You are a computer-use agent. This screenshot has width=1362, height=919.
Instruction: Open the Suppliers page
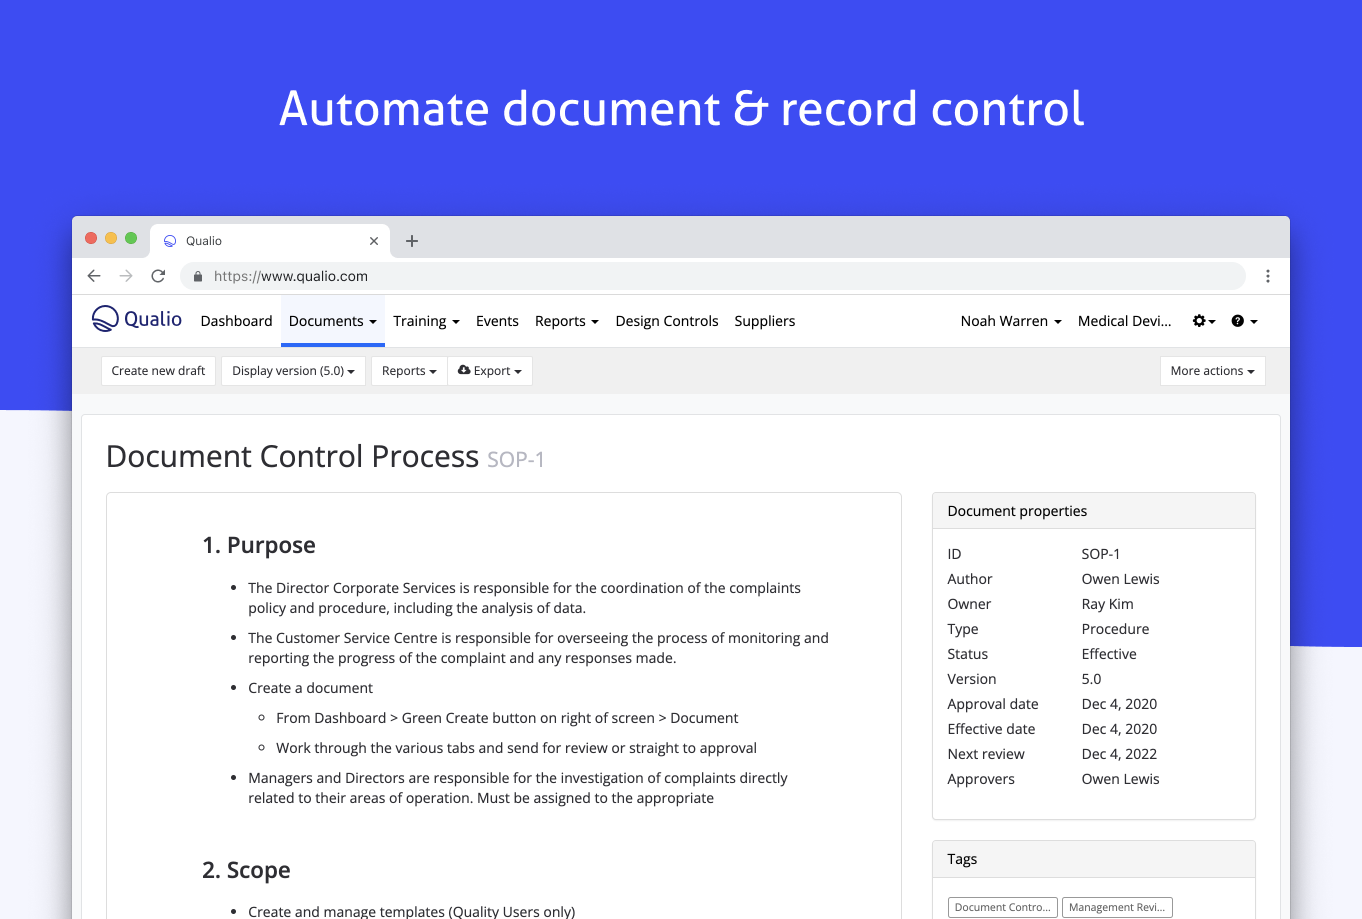765,321
